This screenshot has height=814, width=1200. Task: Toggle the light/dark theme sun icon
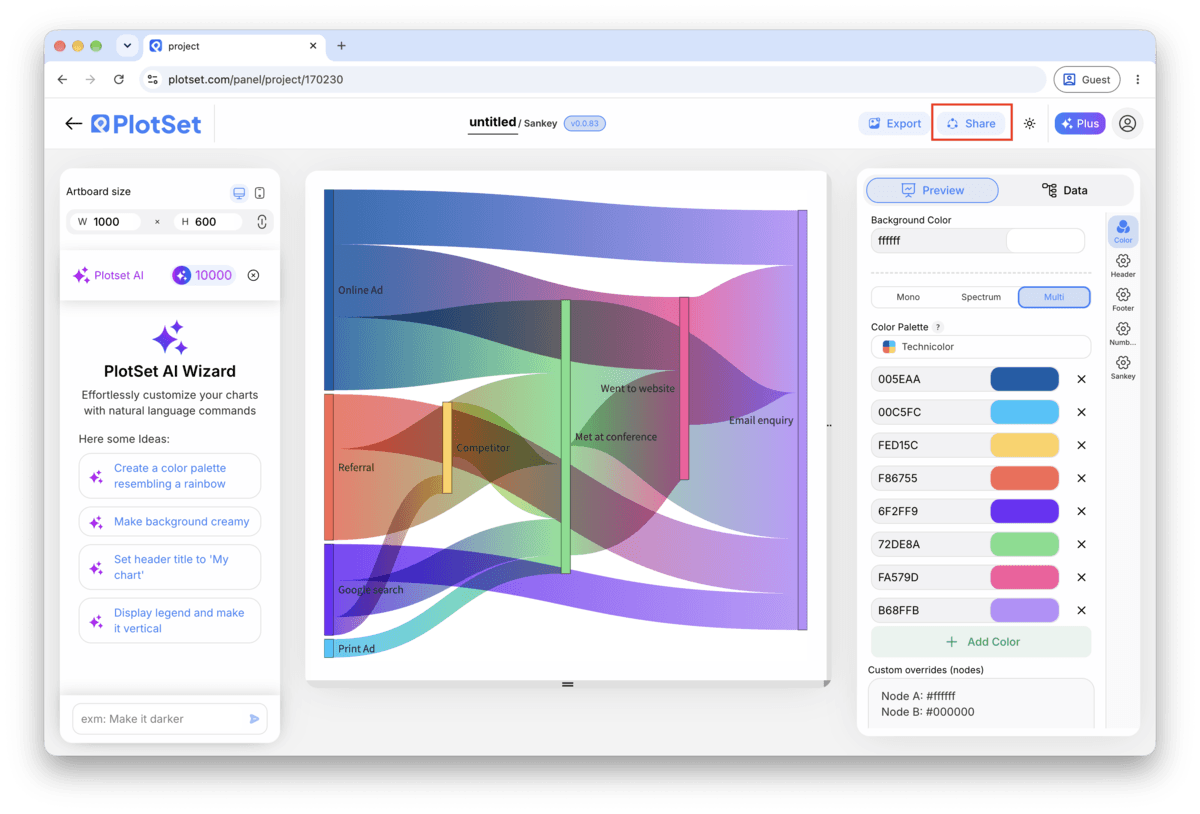coord(1029,124)
